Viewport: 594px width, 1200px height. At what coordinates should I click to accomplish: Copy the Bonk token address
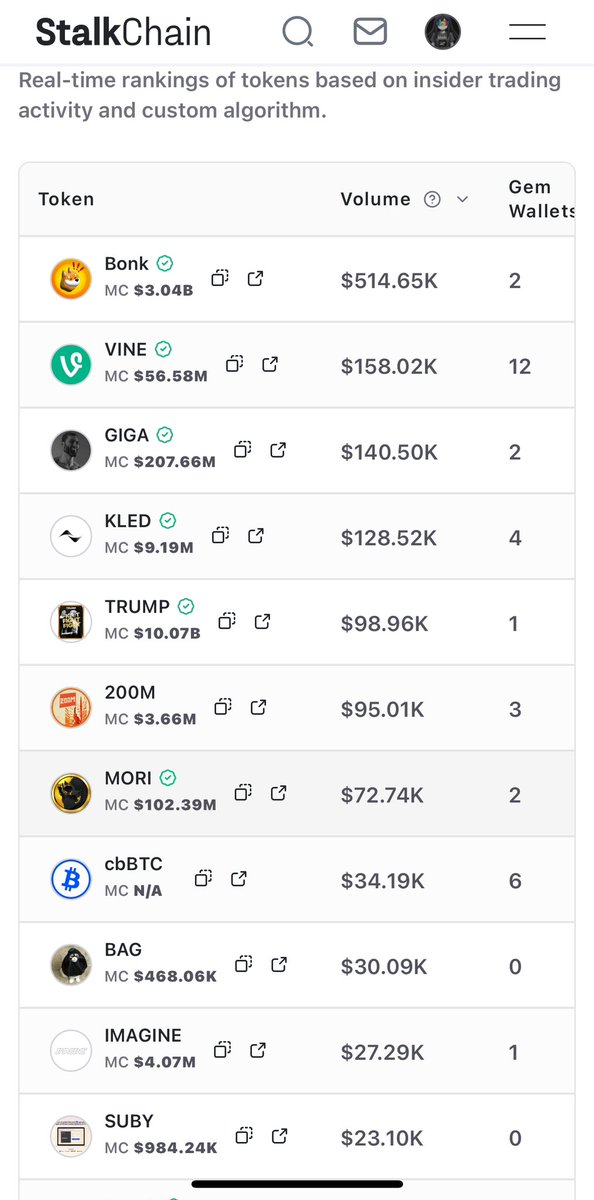[x=221, y=279]
